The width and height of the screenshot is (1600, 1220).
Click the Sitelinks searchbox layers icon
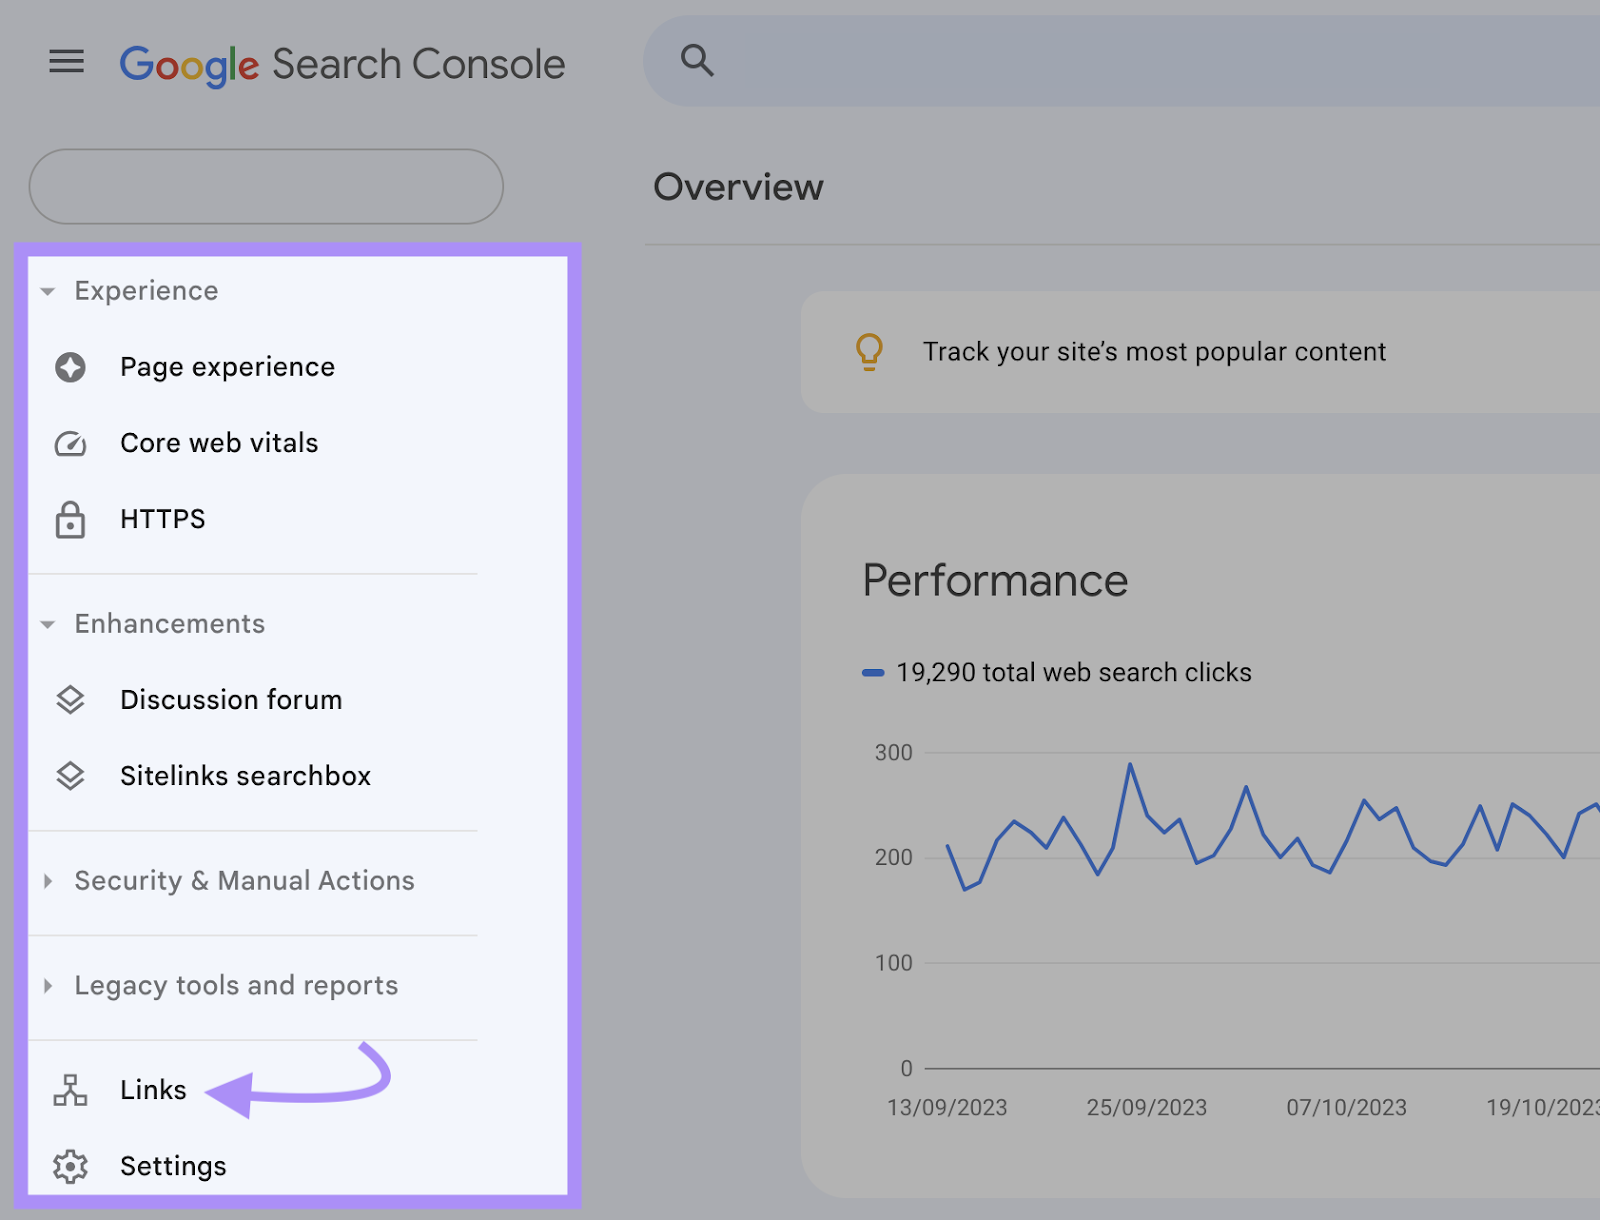click(x=70, y=776)
